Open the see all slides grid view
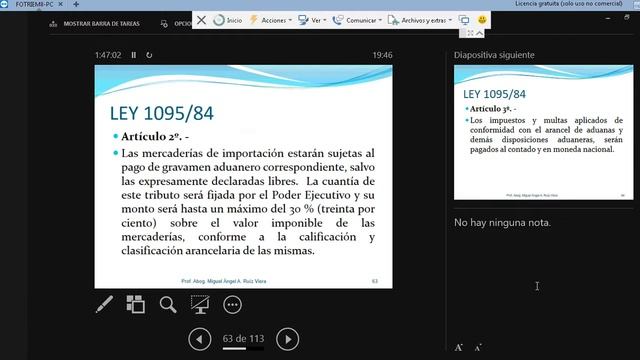 tap(136, 304)
